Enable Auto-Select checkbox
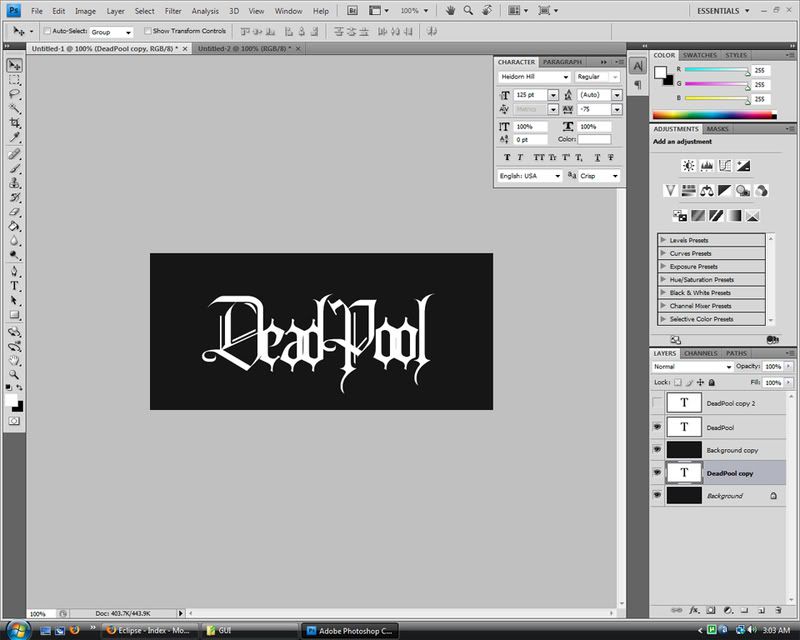 tap(47, 31)
